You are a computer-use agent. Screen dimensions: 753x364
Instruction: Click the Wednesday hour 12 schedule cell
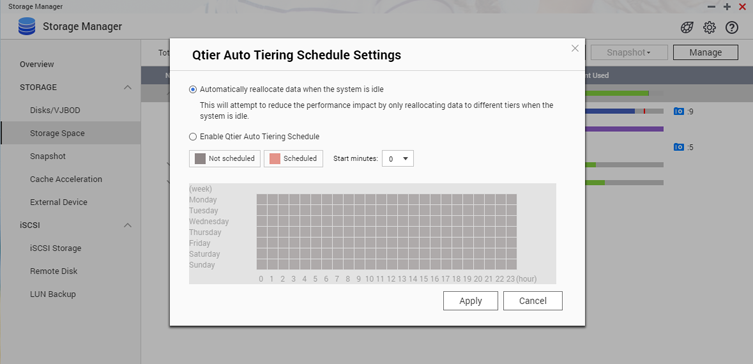(392, 221)
